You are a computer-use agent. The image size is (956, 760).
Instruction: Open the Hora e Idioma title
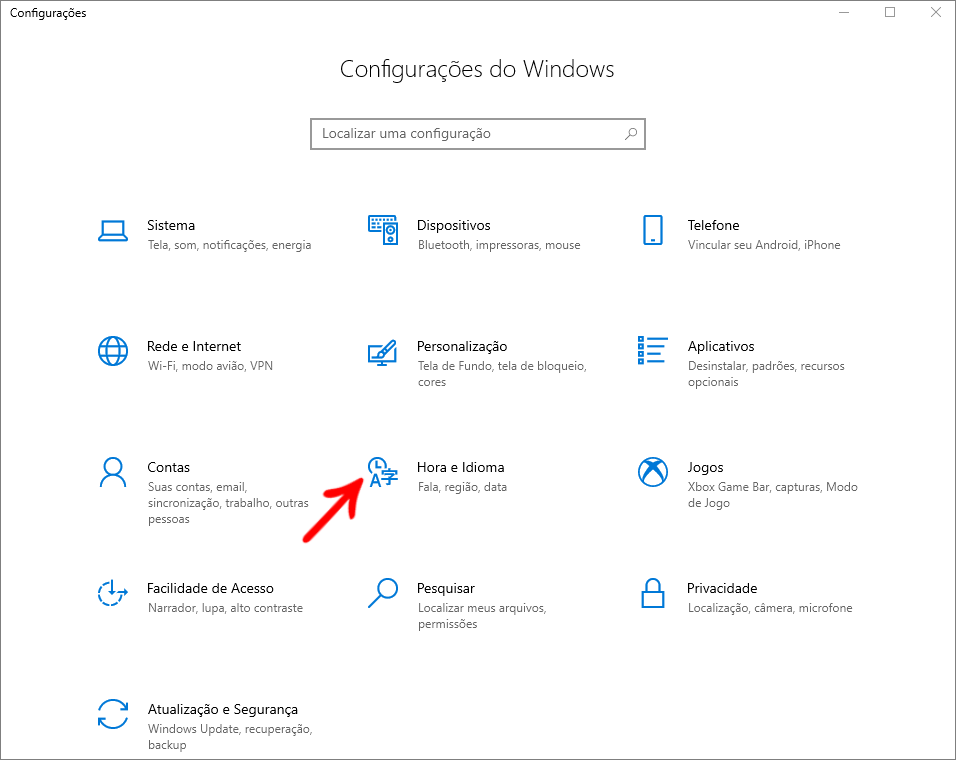pyautogui.click(x=460, y=467)
